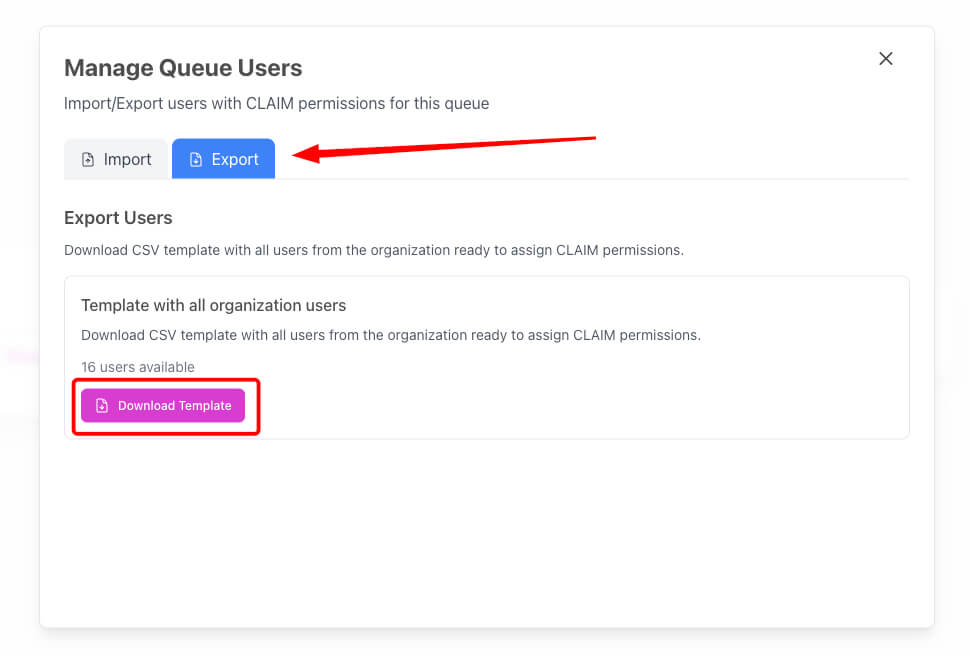Click the Template with all organization users title
This screenshot has height=656, width=971.
click(x=214, y=305)
